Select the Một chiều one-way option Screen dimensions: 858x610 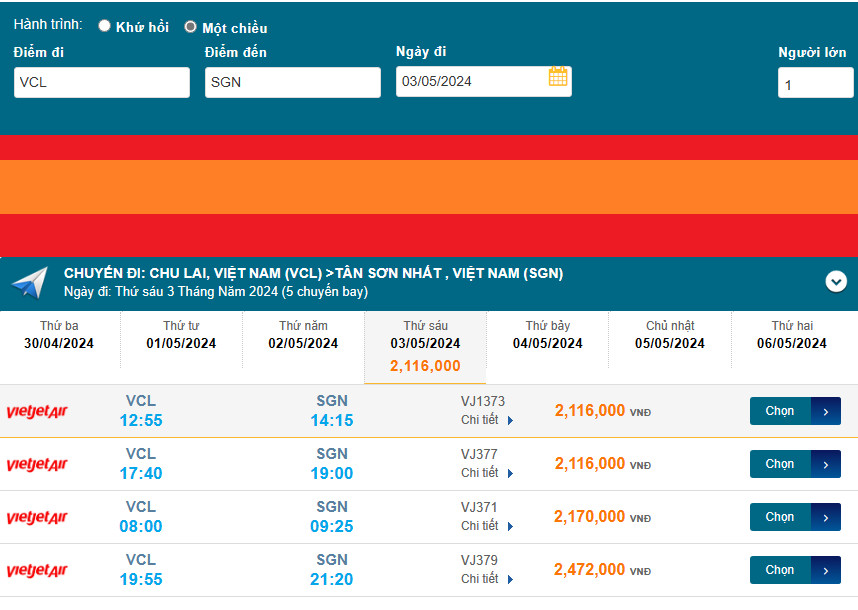tap(190, 27)
